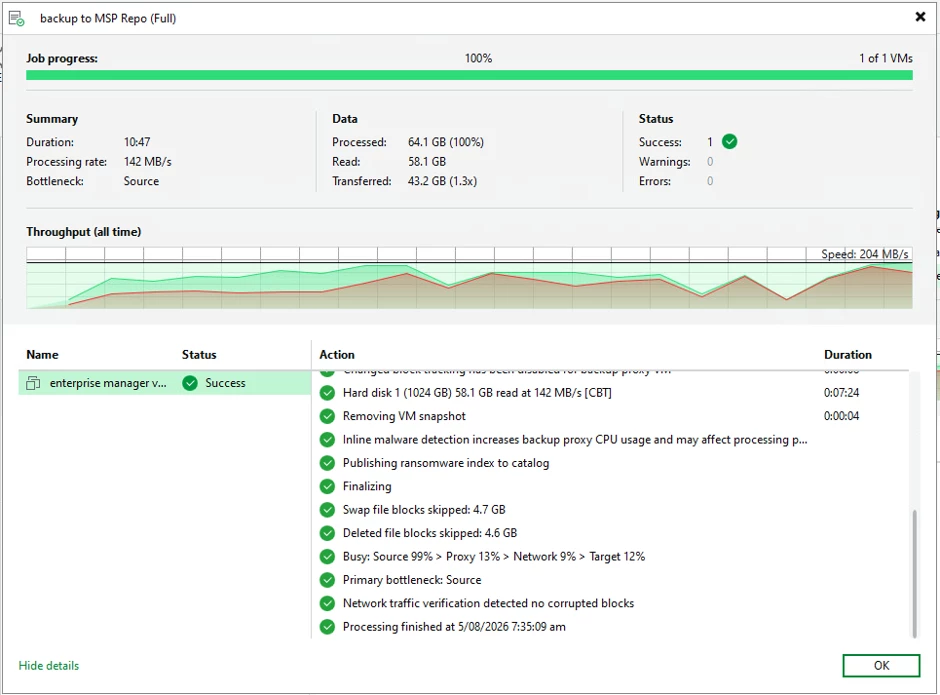The height and width of the screenshot is (695, 940).
Task: Select Swap file blocks skipped: 4.7 GB
Action: (424, 510)
